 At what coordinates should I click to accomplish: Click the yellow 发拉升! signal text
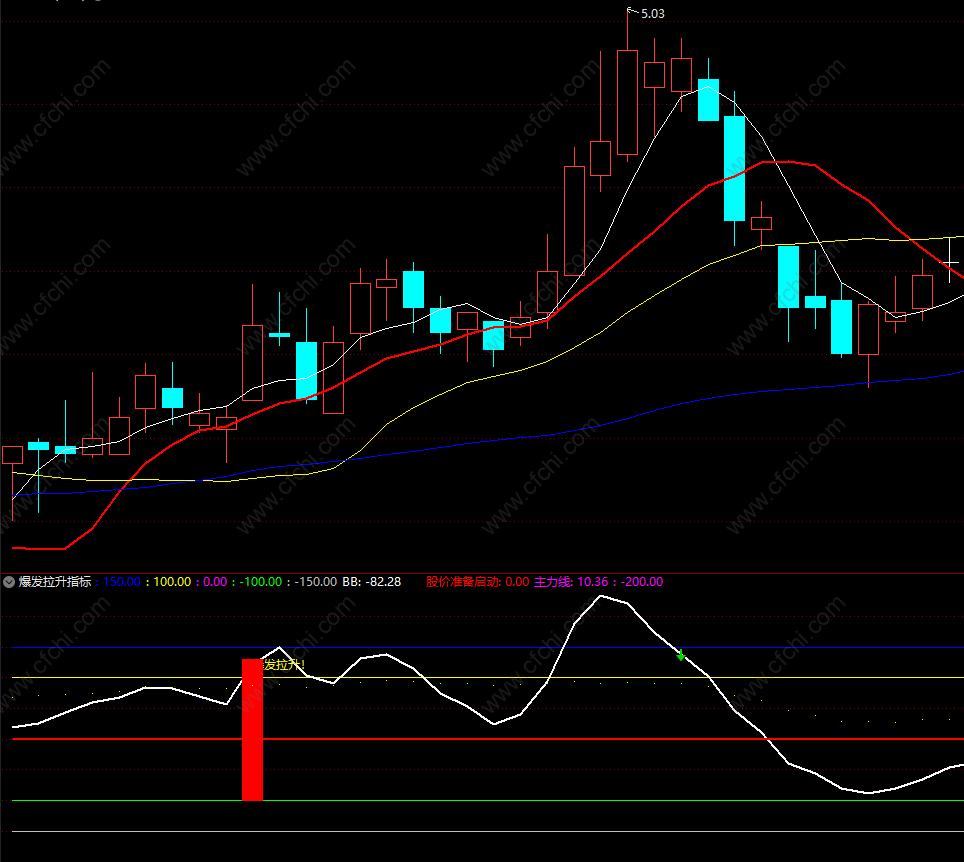(283, 665)
